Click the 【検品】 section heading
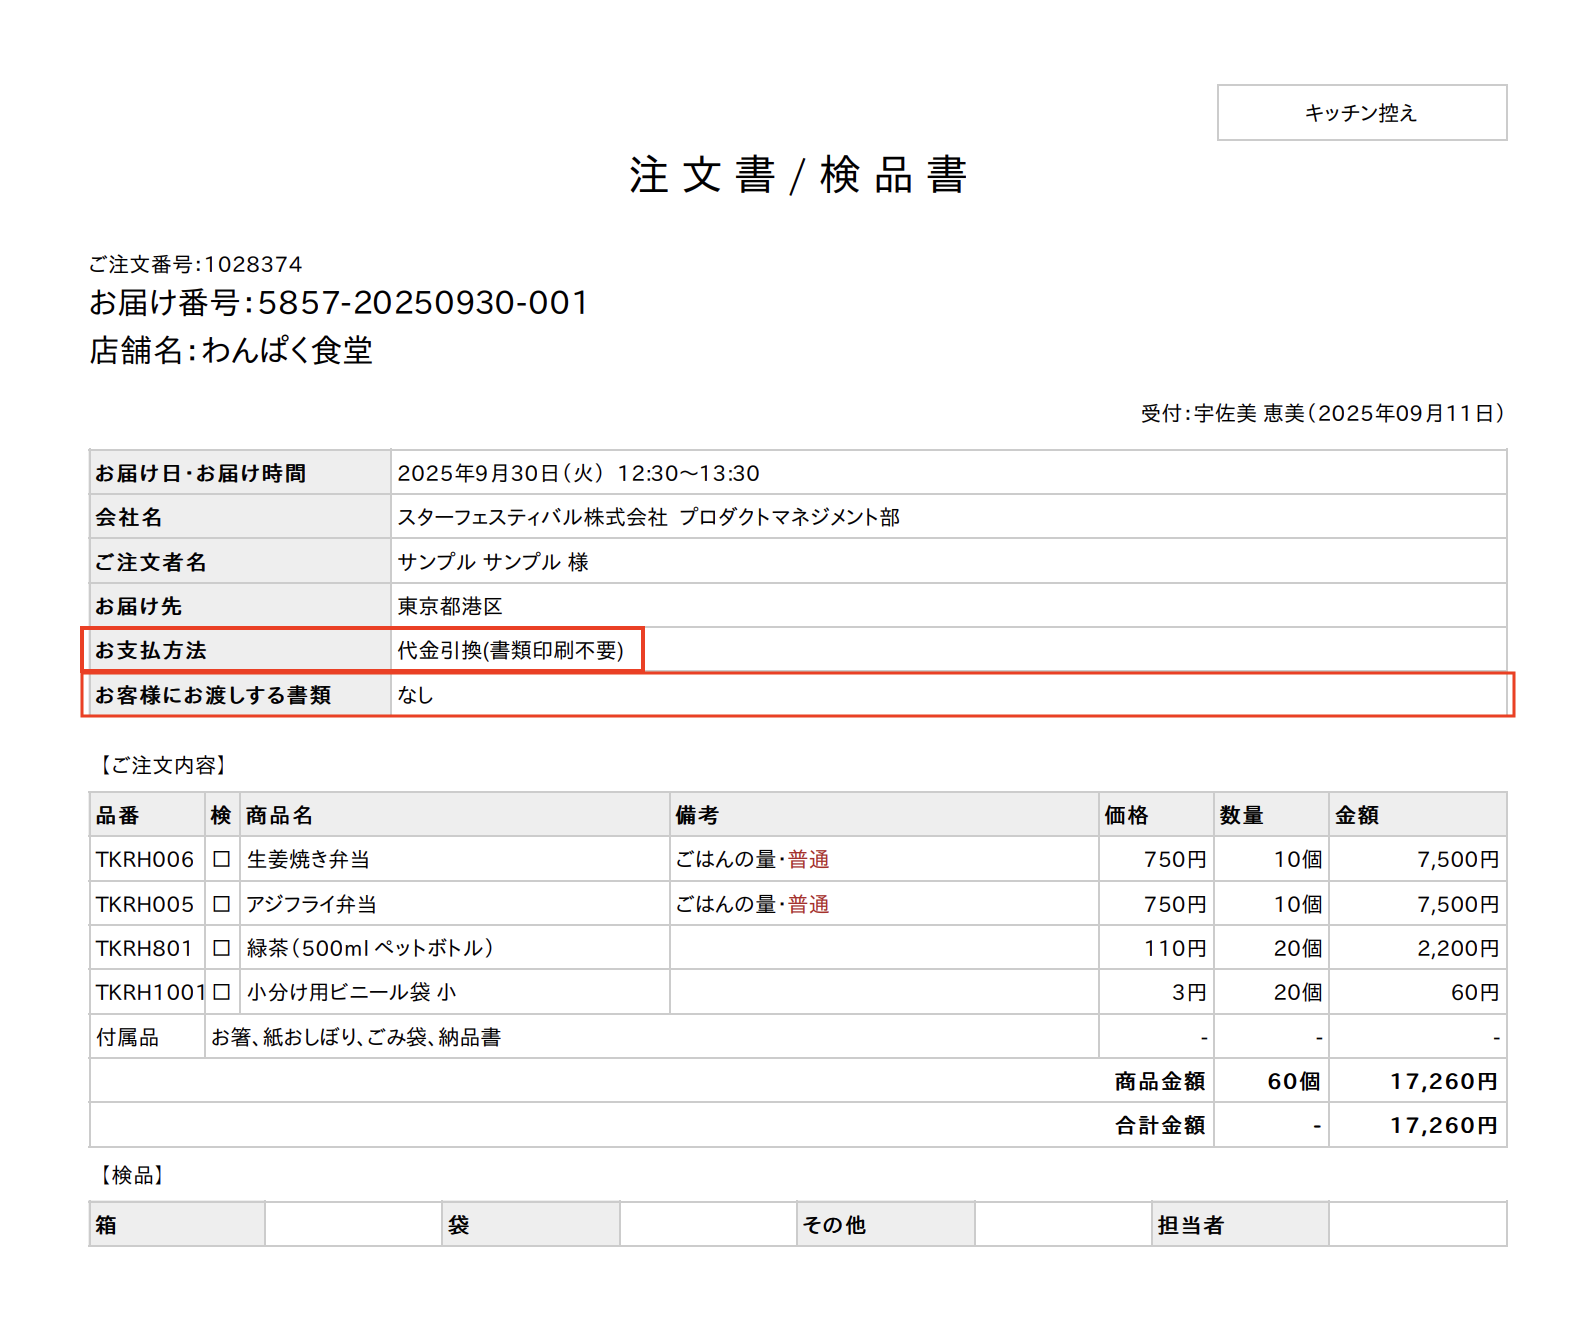This screenshot has height=1322, width=1580. (131, 1175)
